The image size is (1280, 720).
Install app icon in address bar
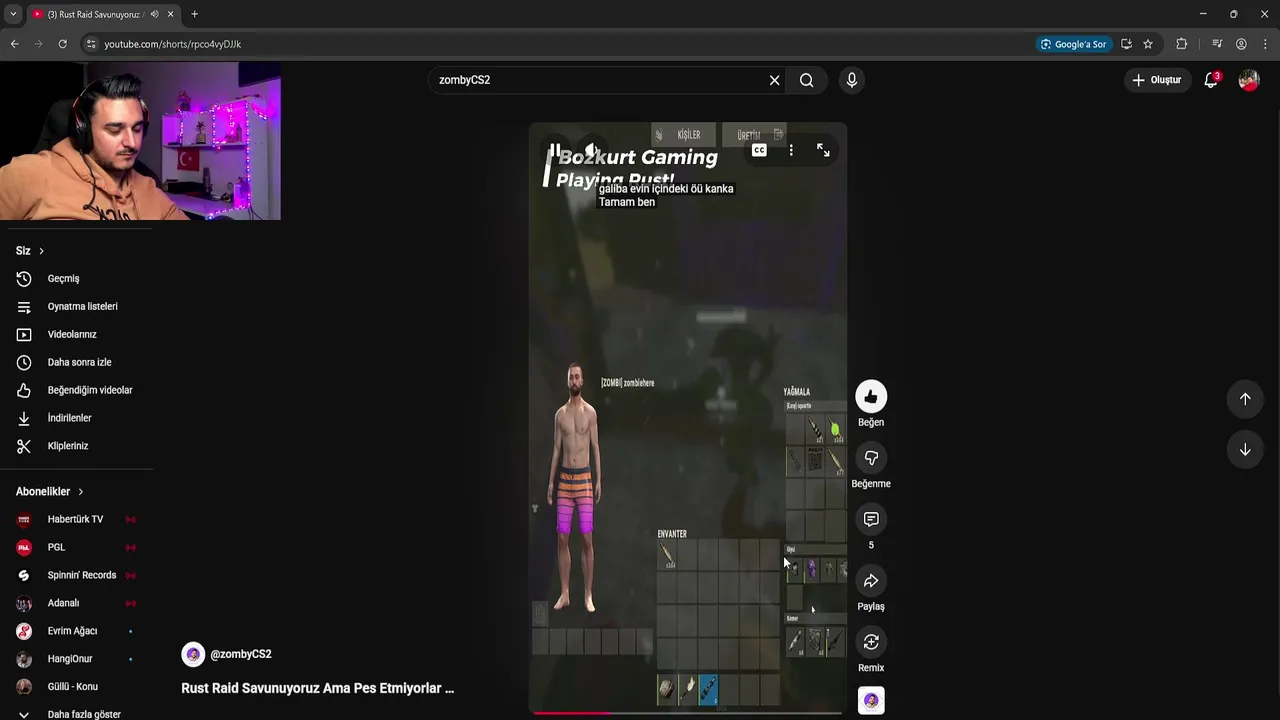(x=1126, y=44)
